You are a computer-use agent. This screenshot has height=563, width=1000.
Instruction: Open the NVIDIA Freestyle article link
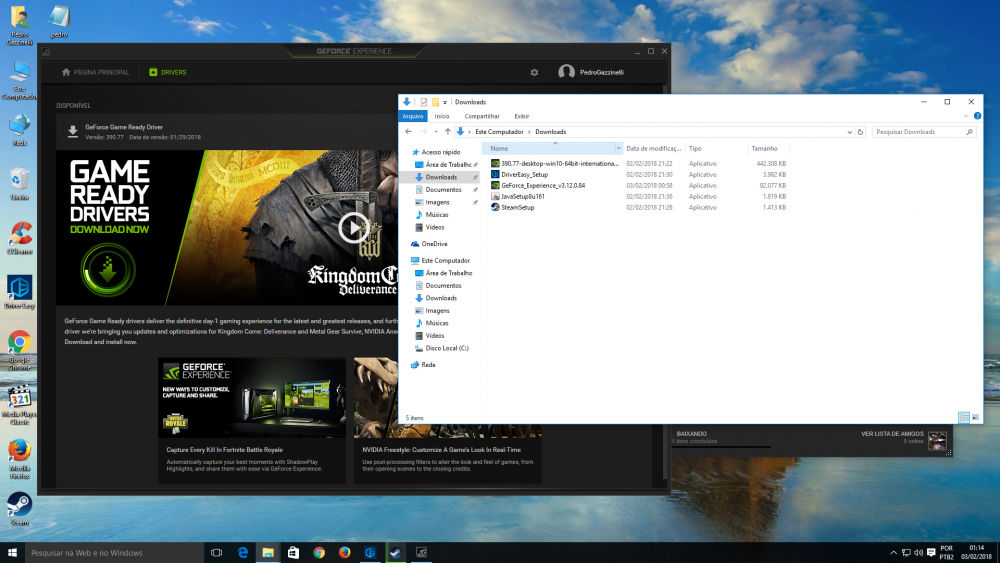(x=441, y=450)
